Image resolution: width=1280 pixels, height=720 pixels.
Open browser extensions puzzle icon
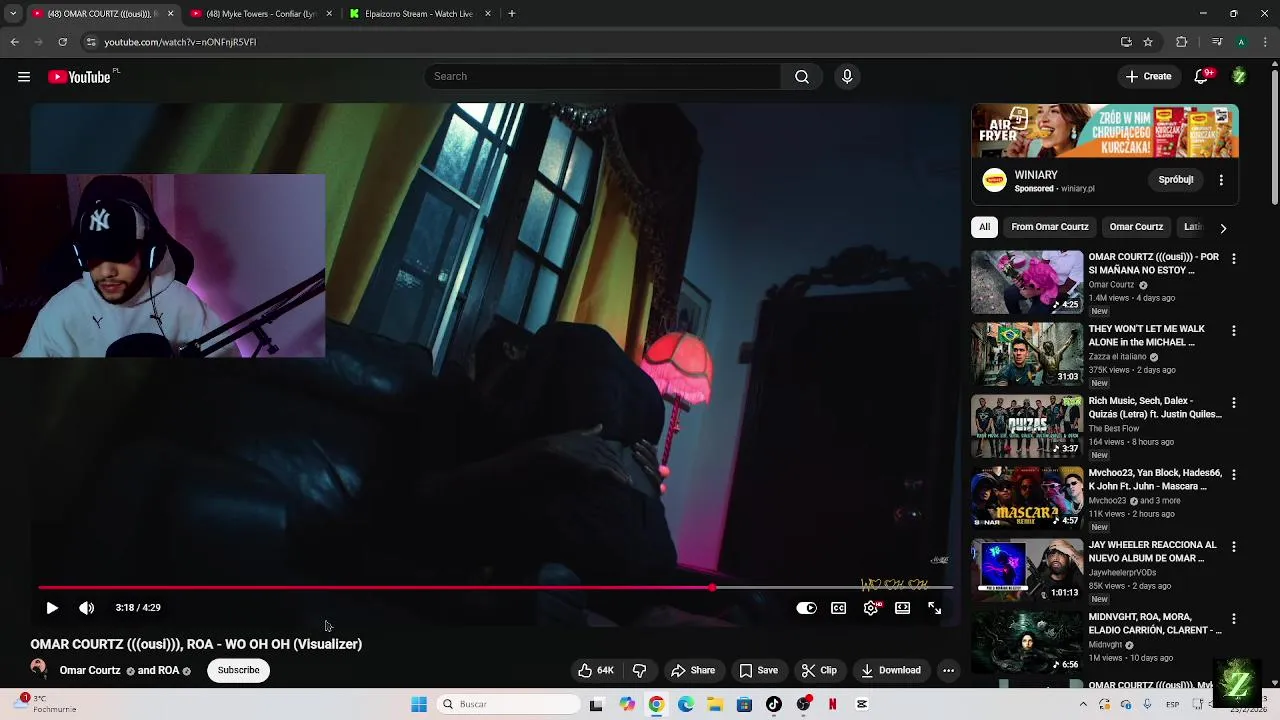pos(1182,42)
